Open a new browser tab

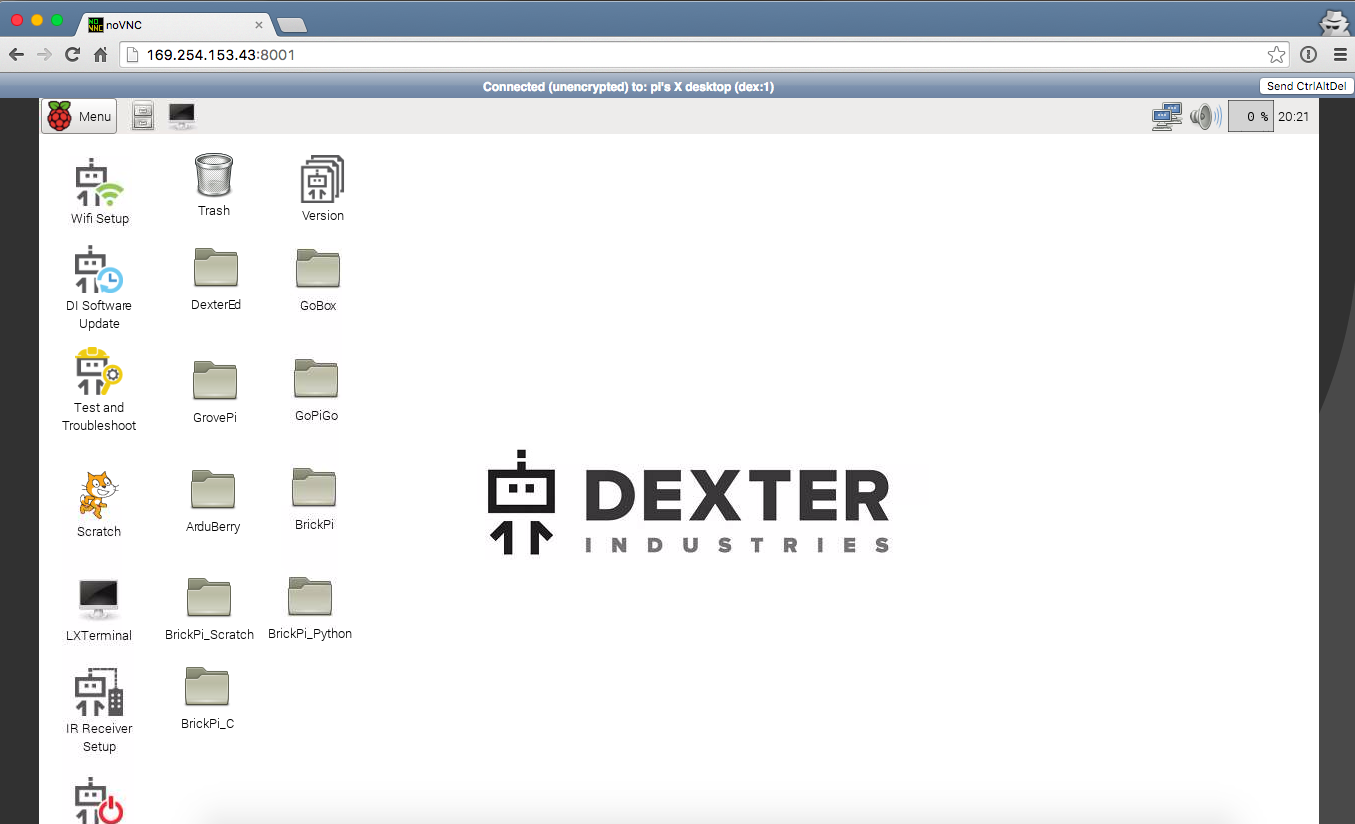[291, 26]
